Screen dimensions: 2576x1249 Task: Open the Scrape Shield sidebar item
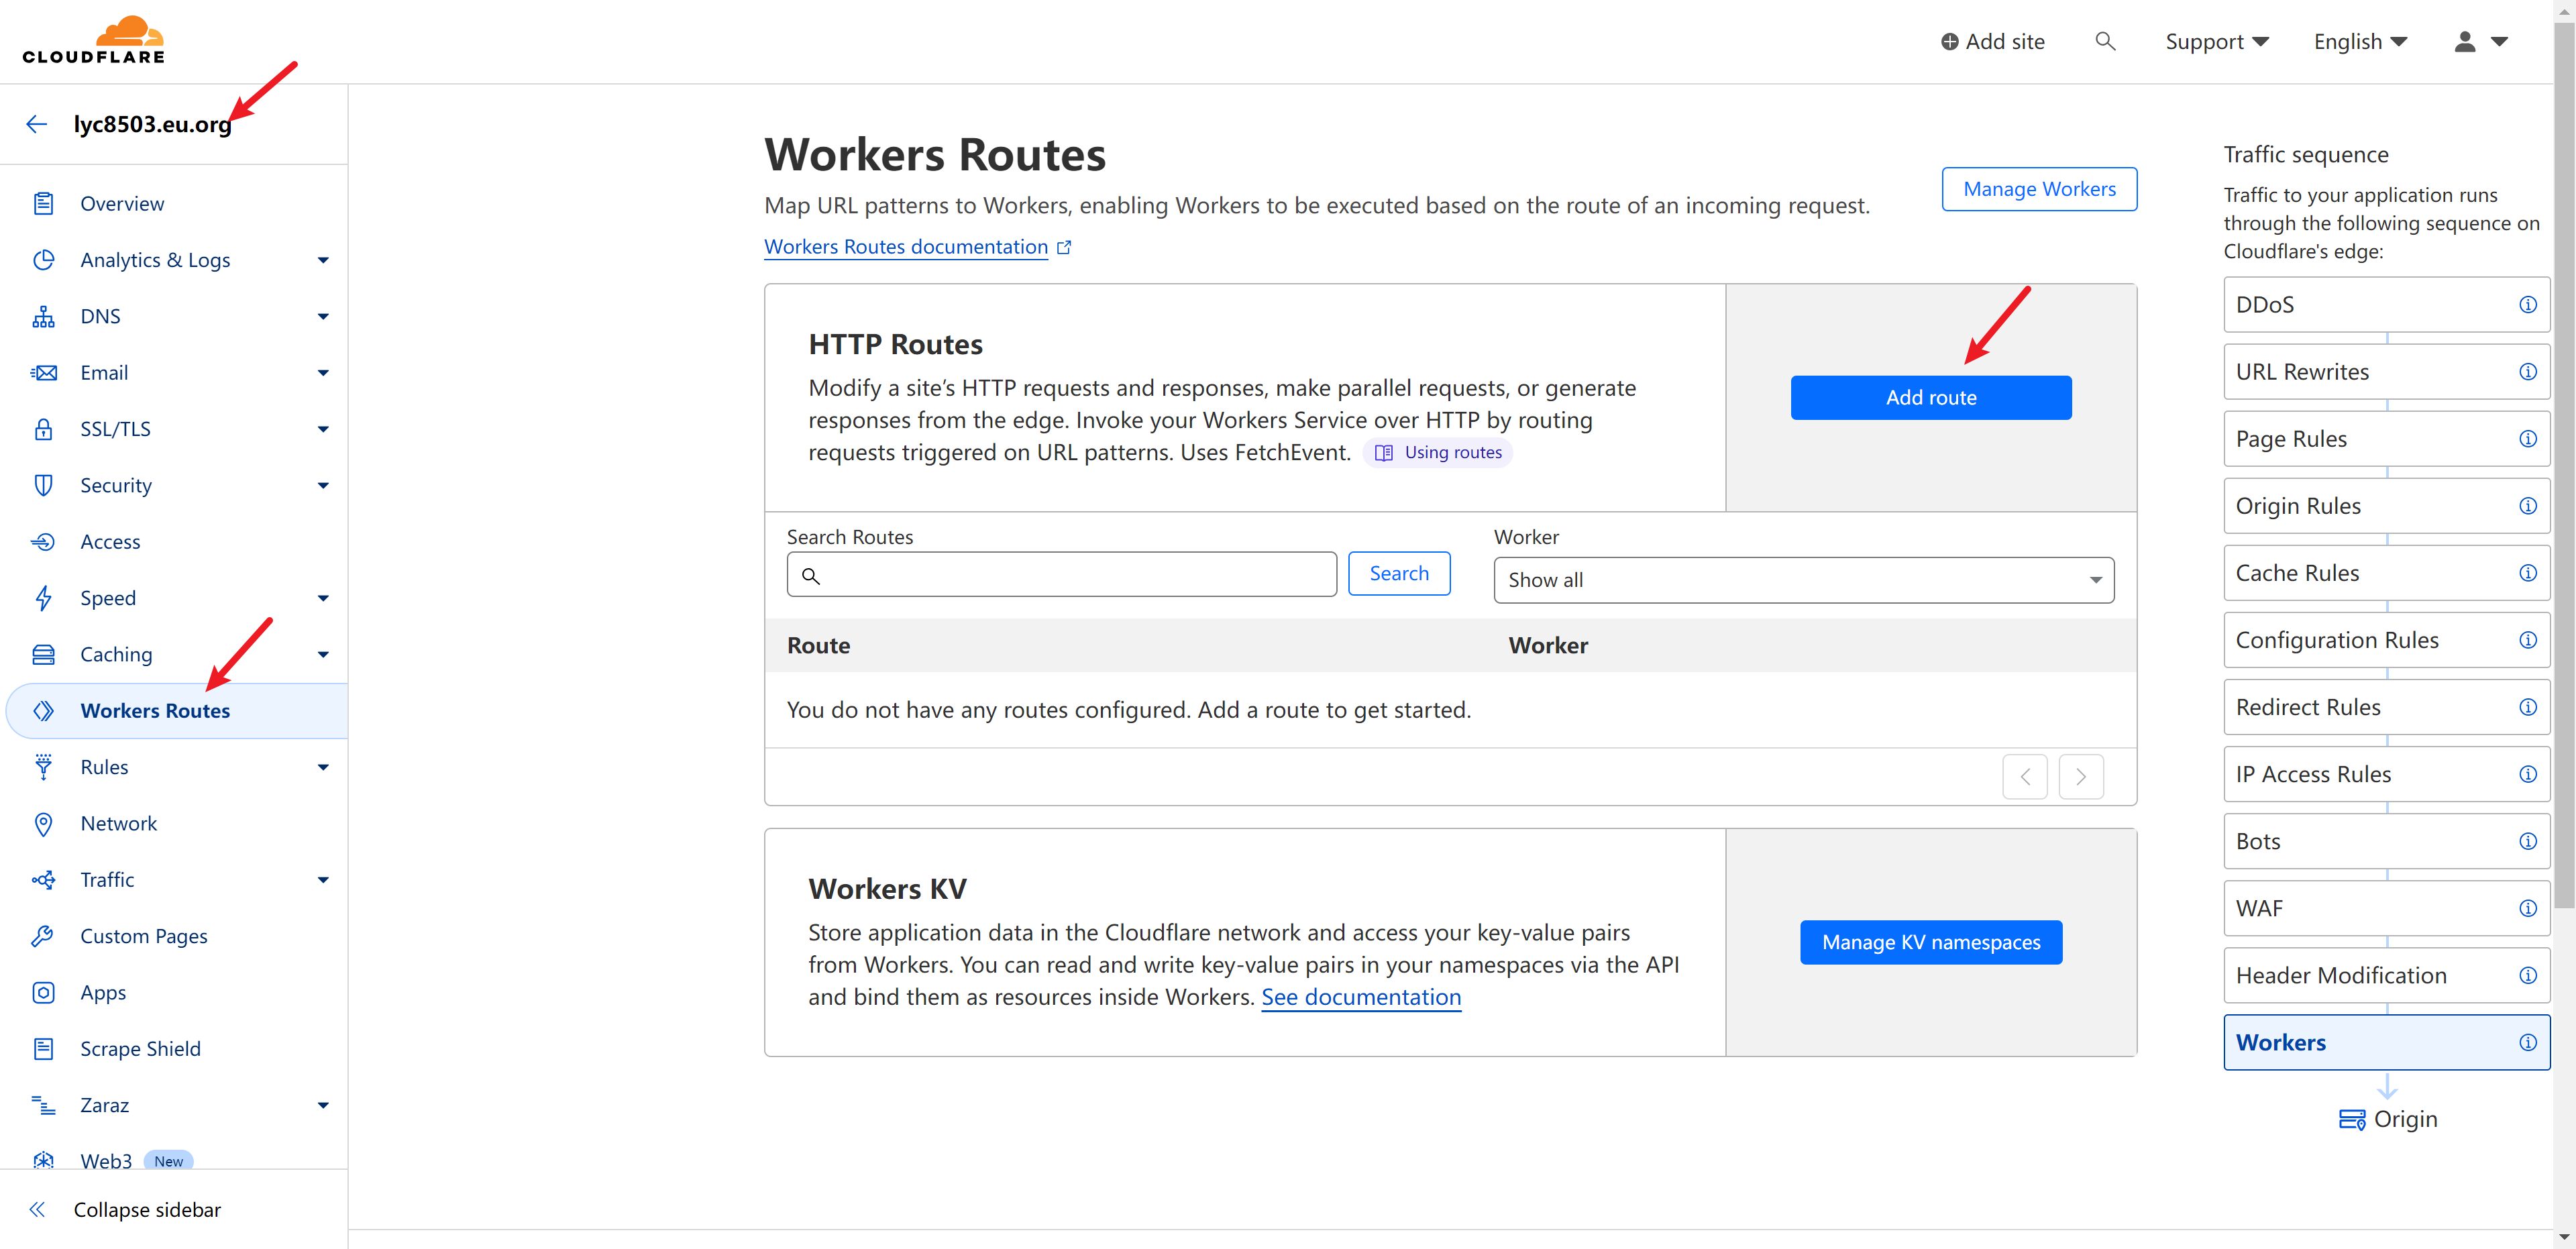pyautogui.click(x=140, y=1048)
